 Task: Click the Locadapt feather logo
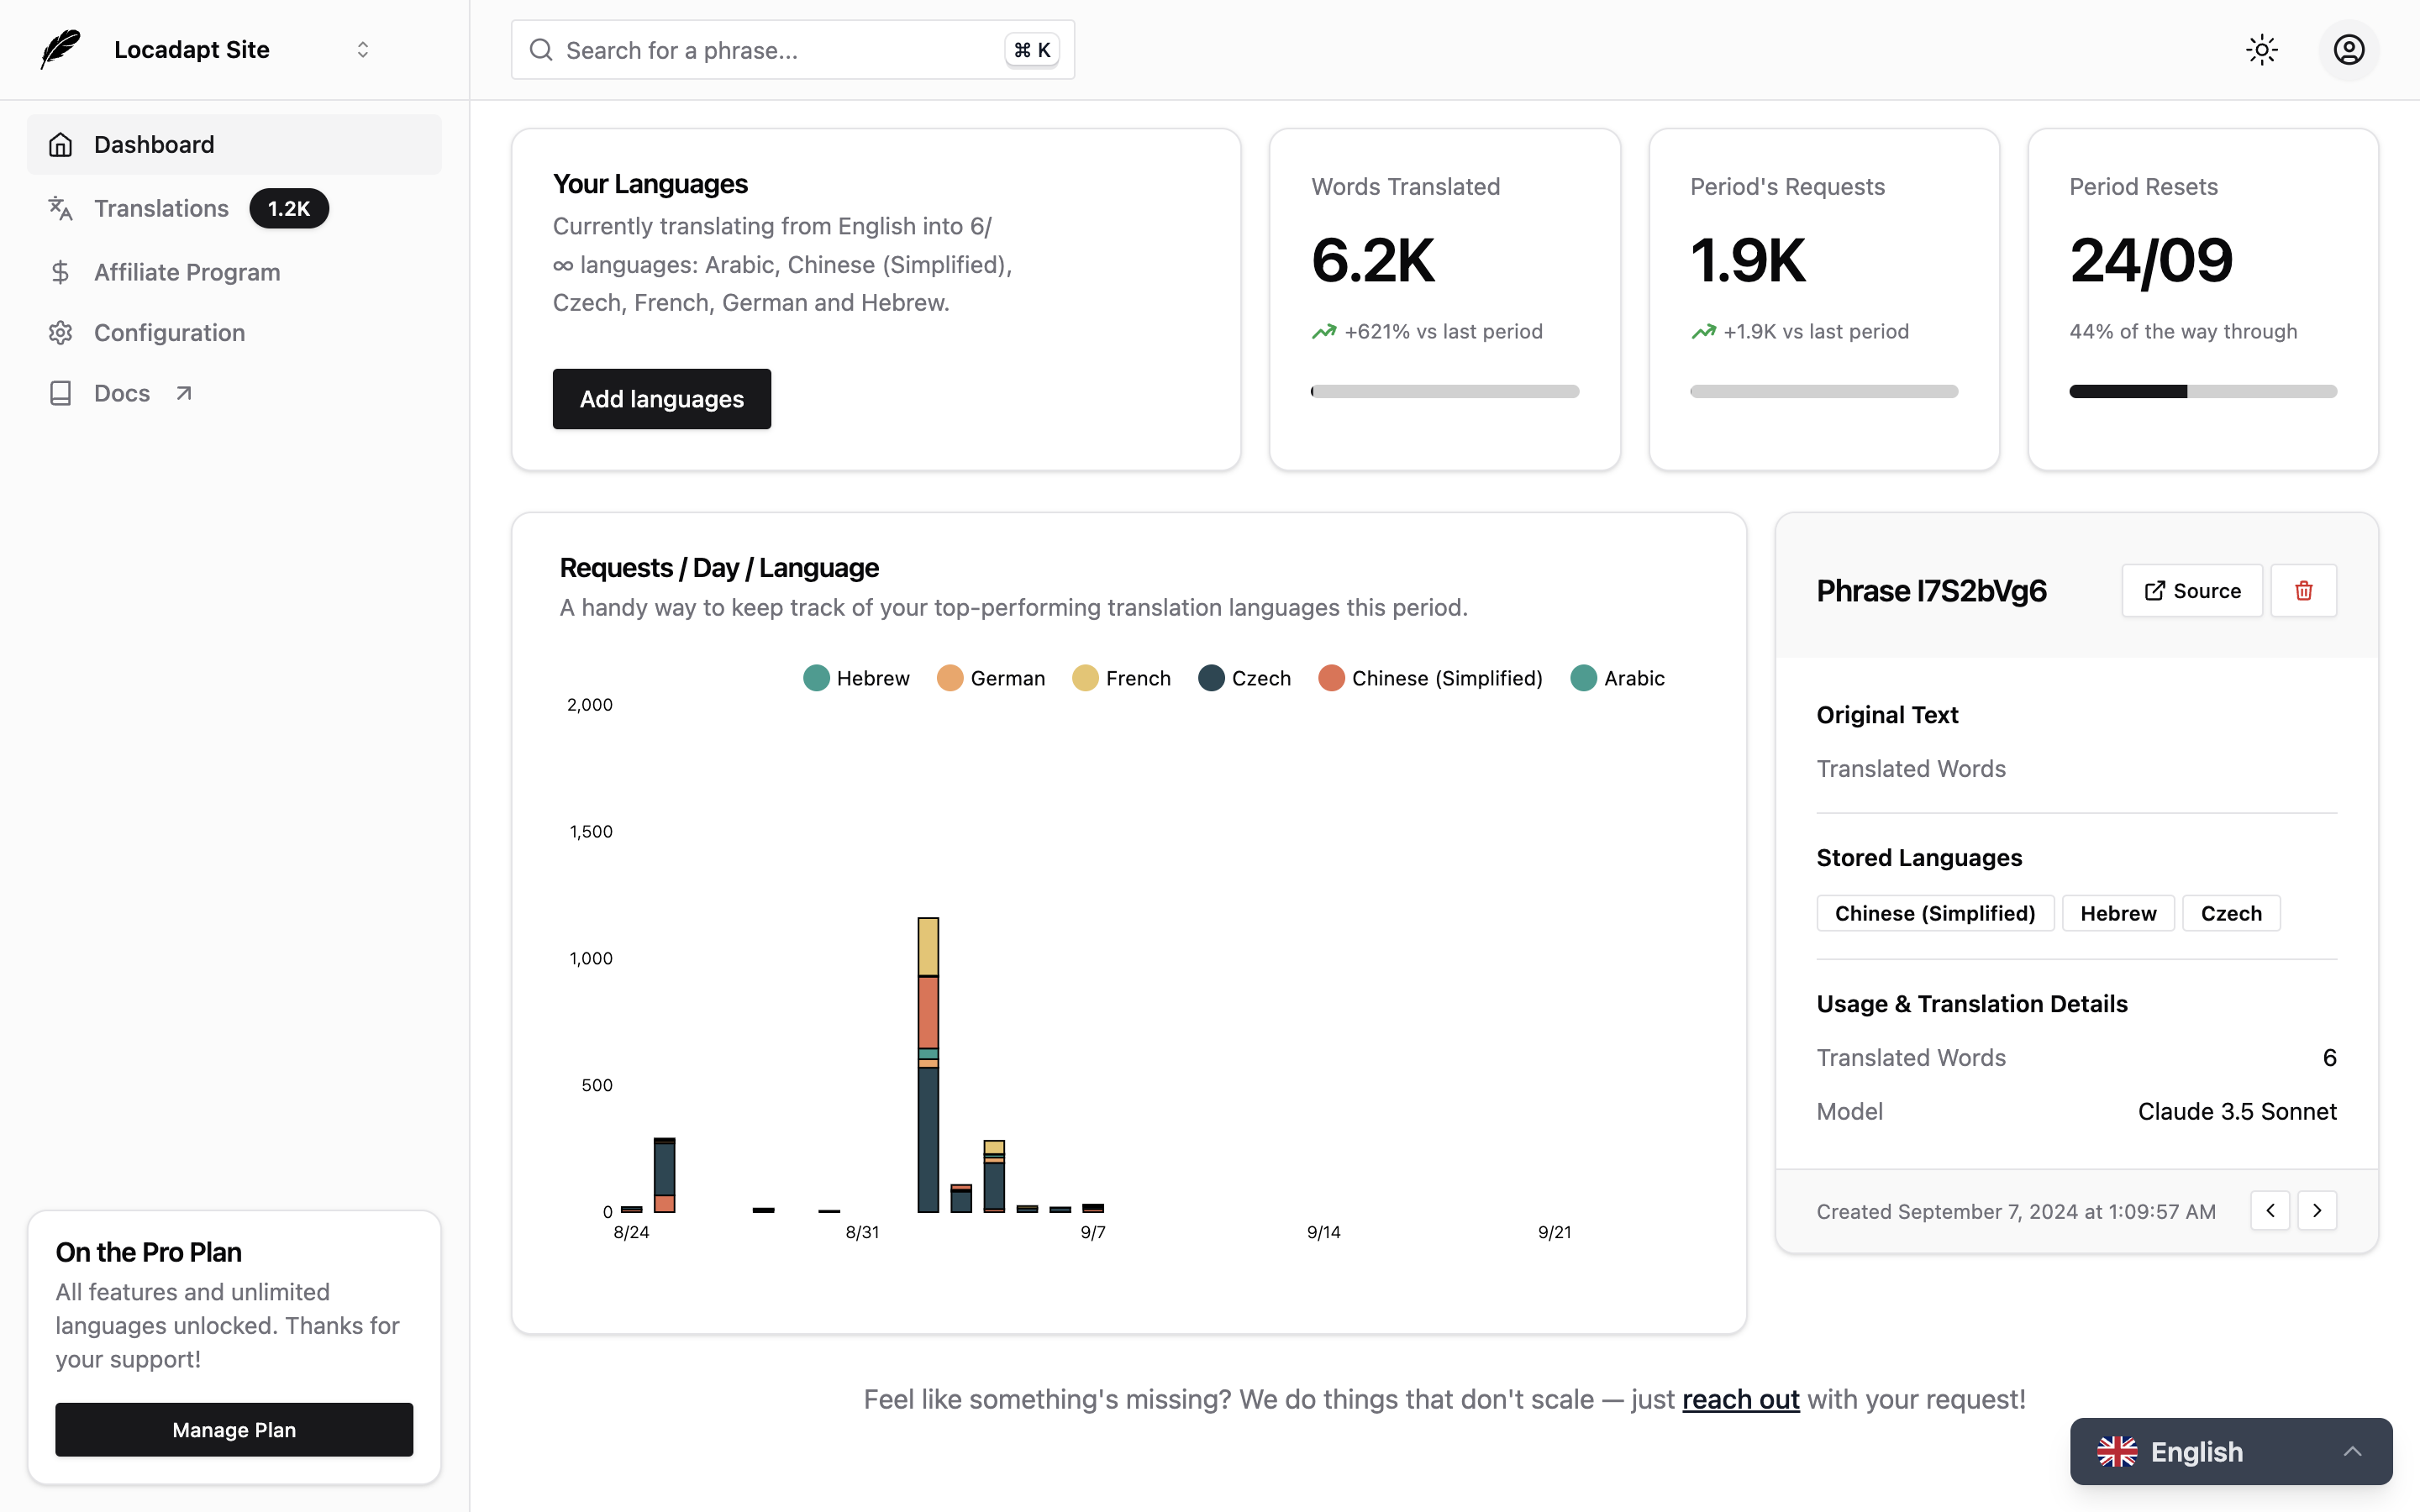click(60, 50)
